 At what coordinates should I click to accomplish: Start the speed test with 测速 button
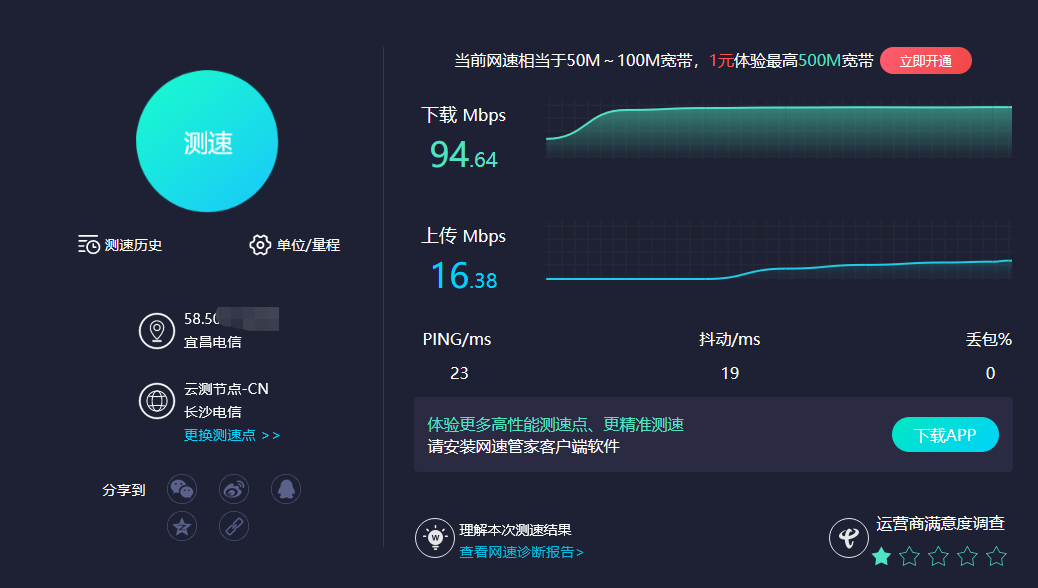click(207, 141)
